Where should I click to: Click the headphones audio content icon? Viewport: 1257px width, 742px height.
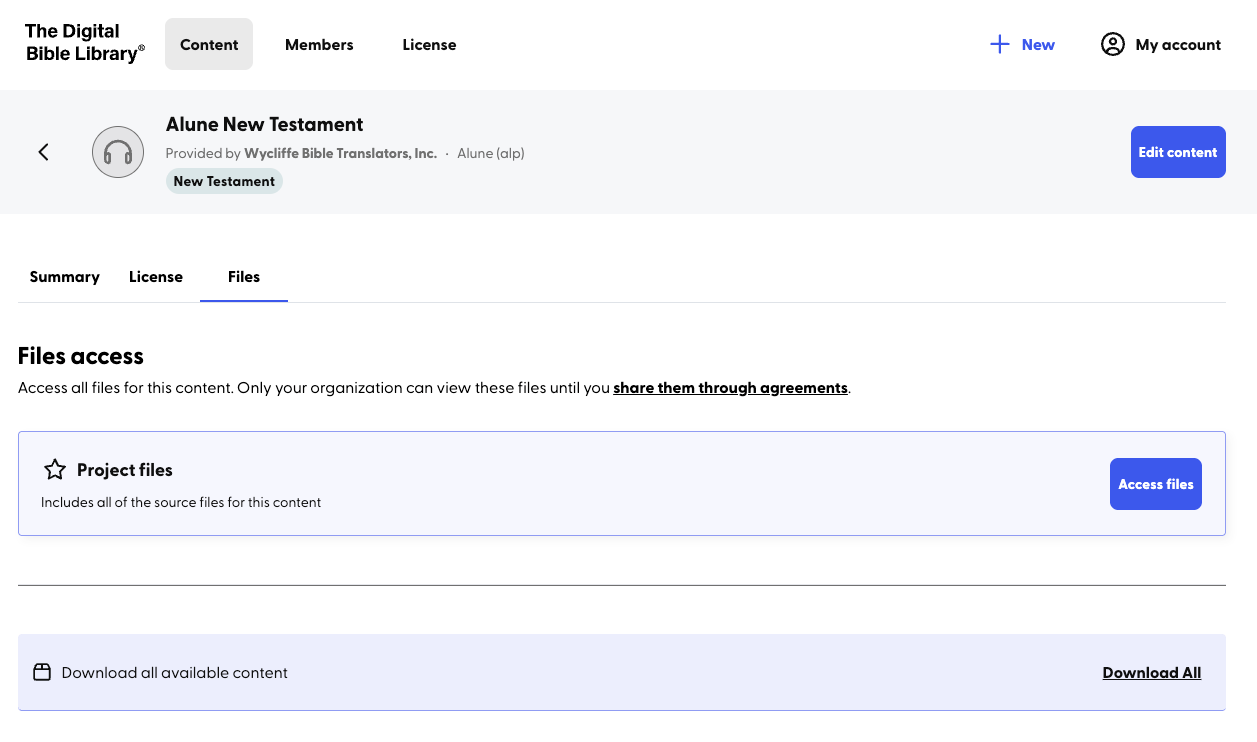118,152
